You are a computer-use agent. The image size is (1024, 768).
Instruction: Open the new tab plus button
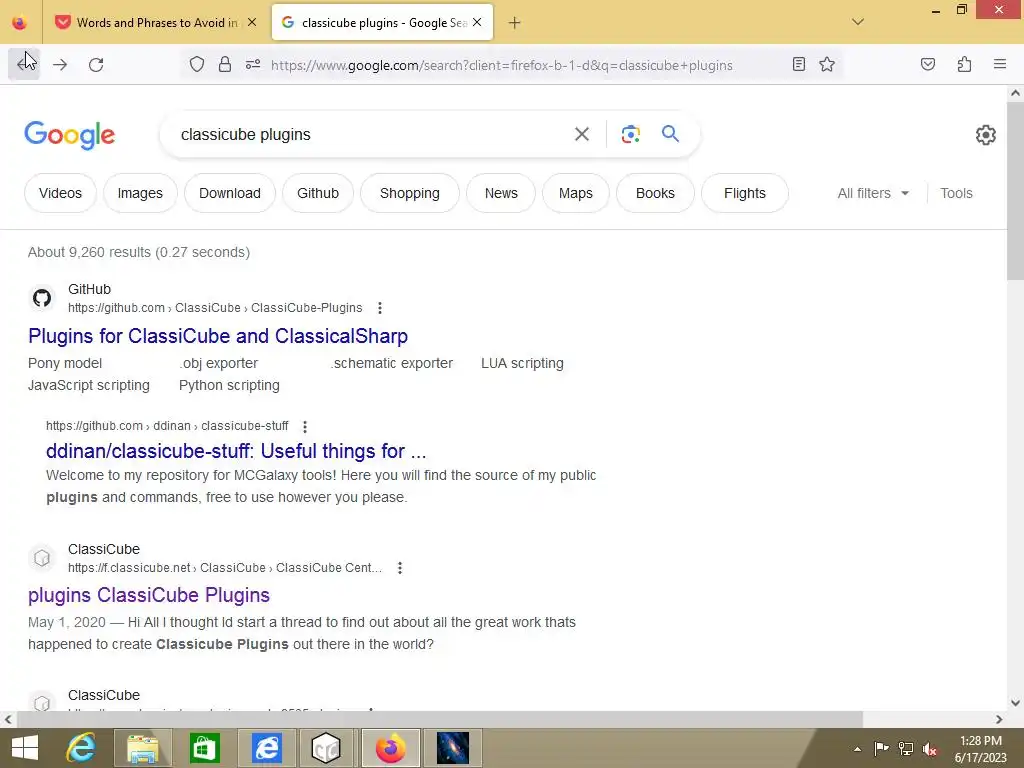coord(515,23)
